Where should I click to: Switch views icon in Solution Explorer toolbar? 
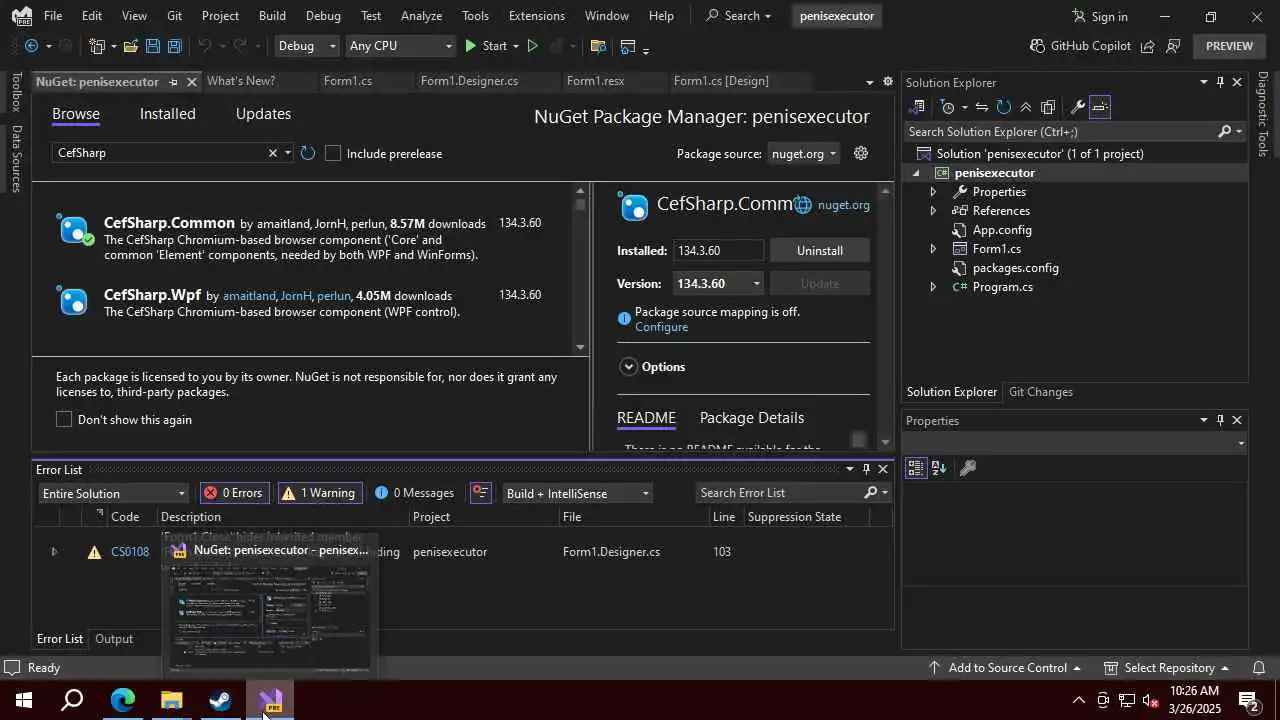point(917,107)
